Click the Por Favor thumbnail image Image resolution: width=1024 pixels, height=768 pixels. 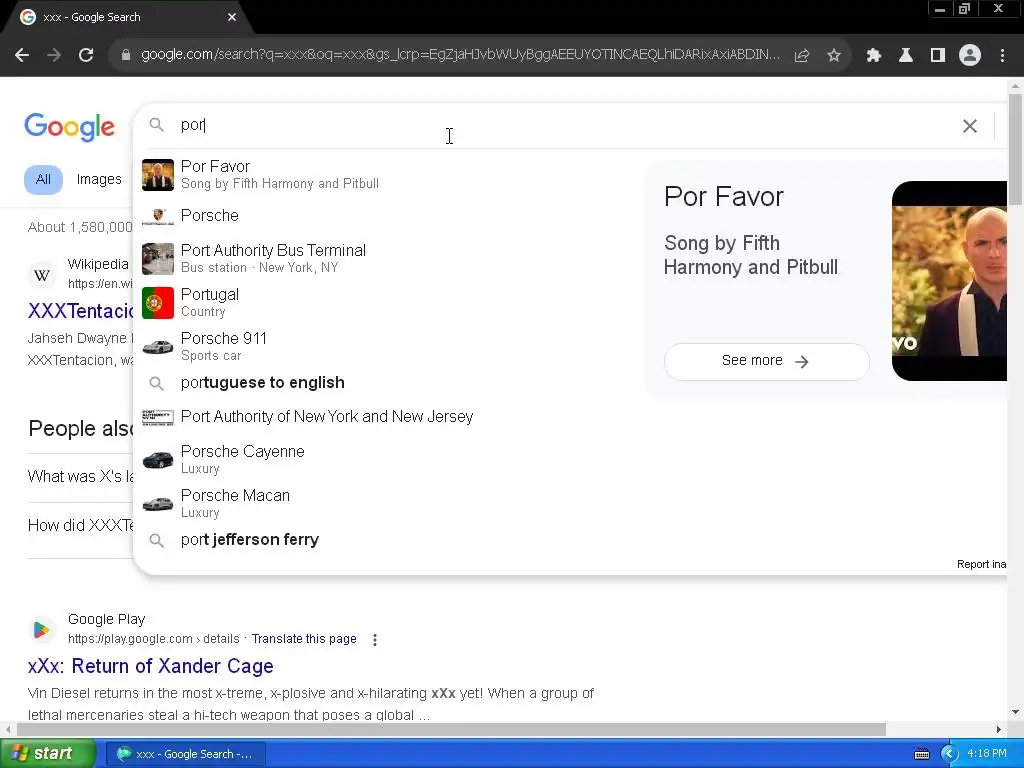[x=158, y=174]
